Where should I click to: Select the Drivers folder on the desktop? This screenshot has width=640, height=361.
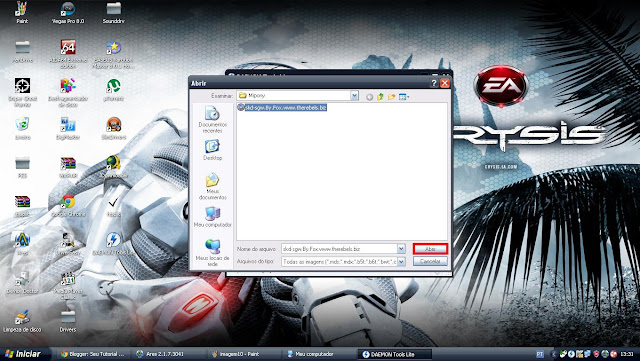click(x=68, y=321)
